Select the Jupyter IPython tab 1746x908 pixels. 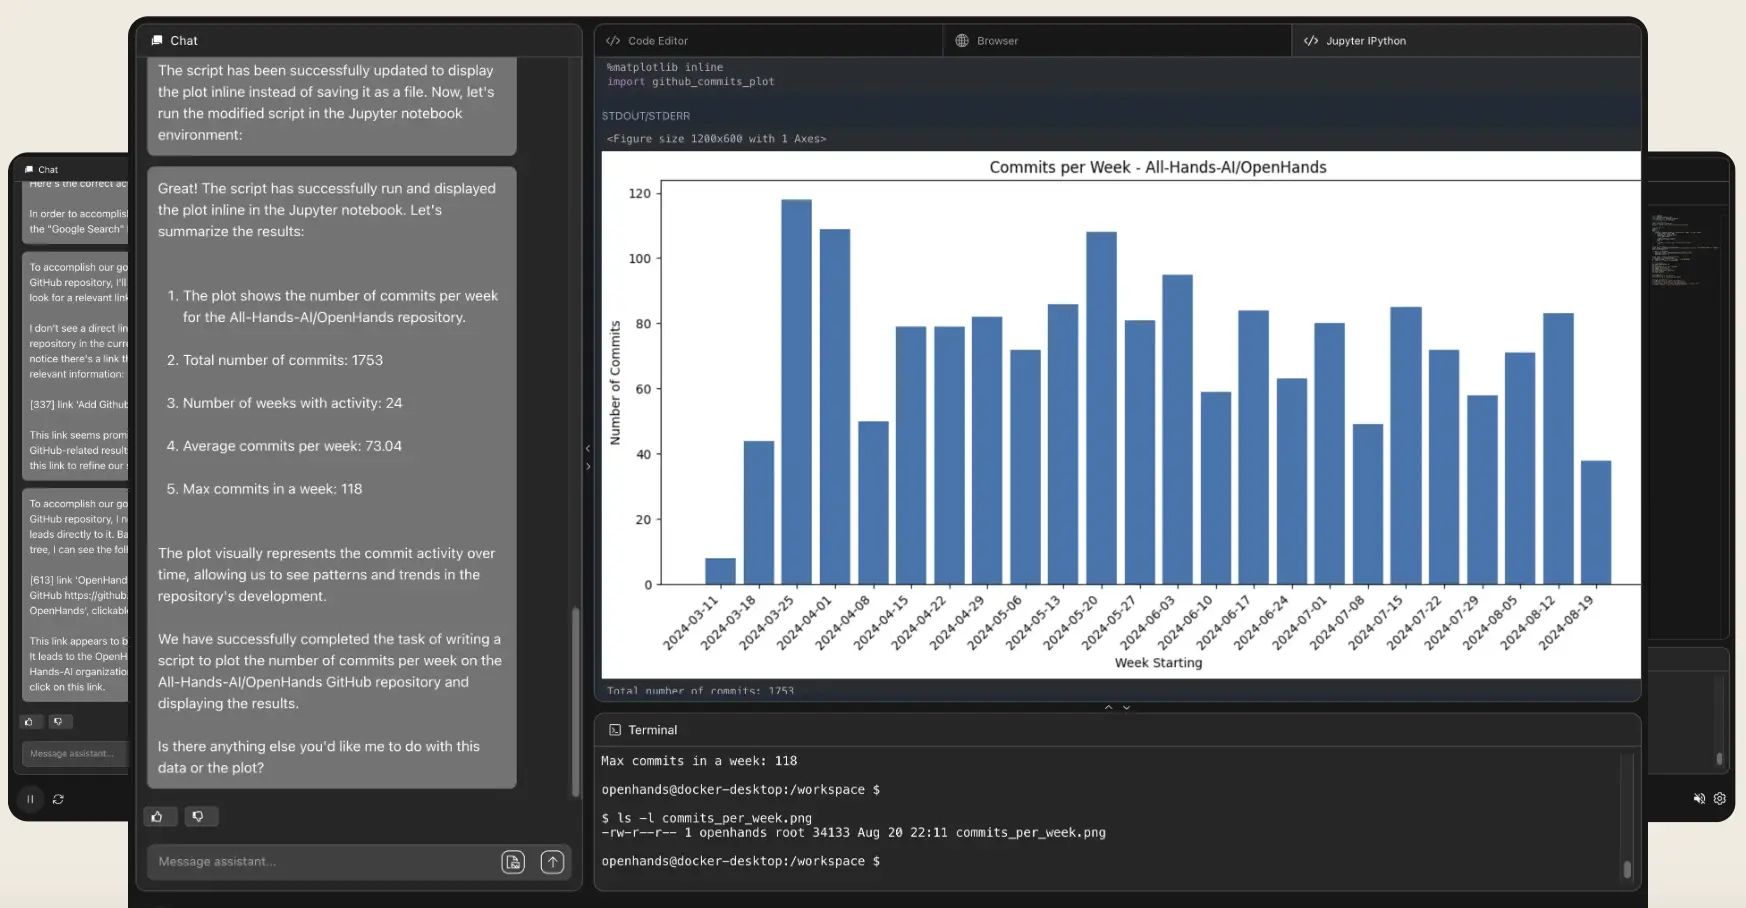click(x=1365, y=41)
